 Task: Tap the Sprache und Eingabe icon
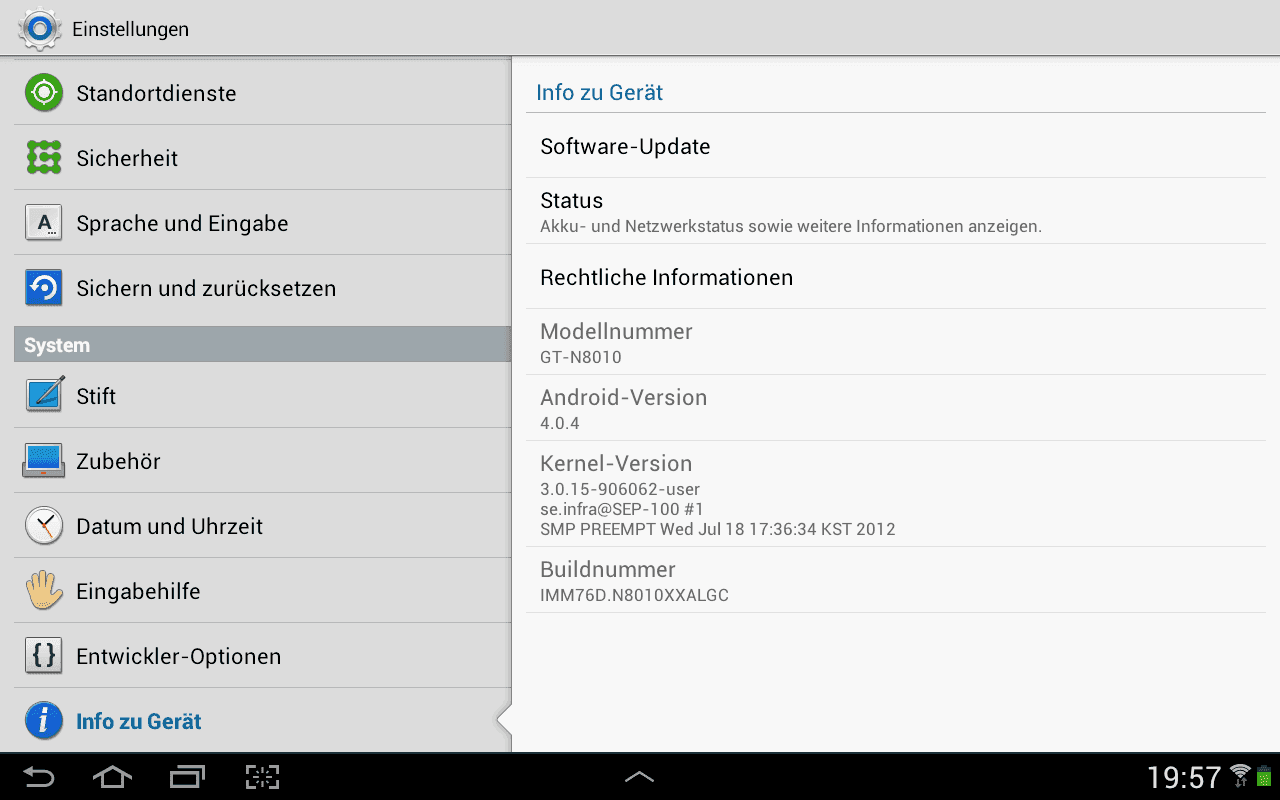[43, 223]
